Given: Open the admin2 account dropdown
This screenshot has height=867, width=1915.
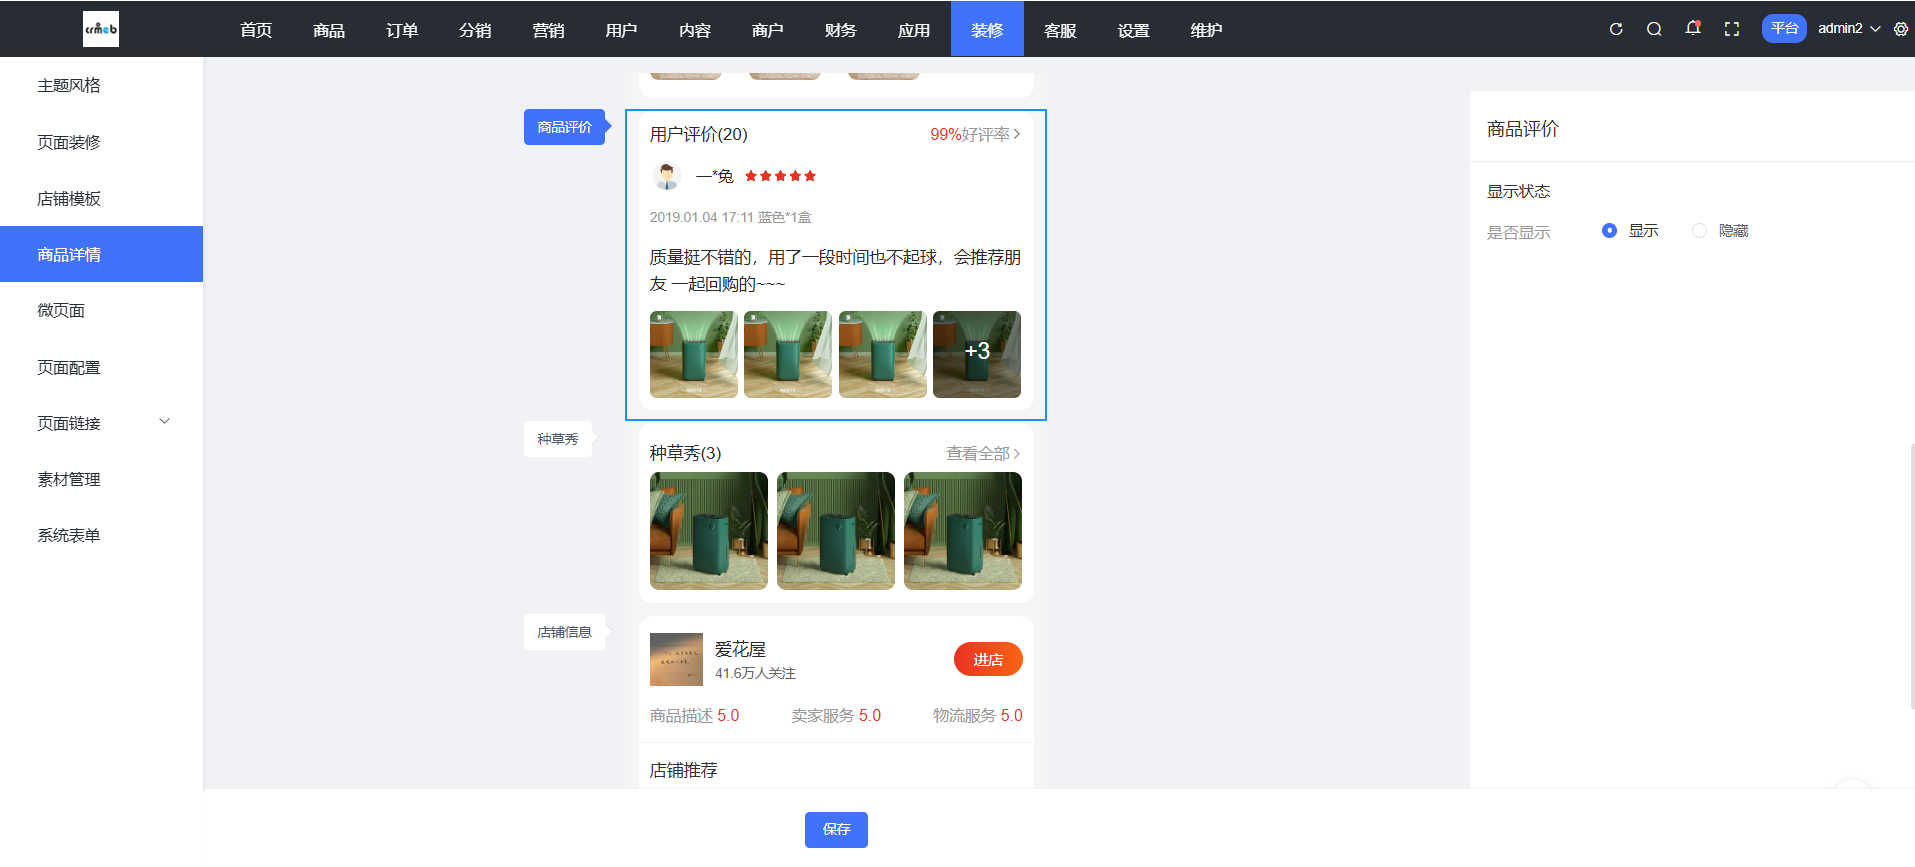Looking at the screenshot, I should [1848, 29].
